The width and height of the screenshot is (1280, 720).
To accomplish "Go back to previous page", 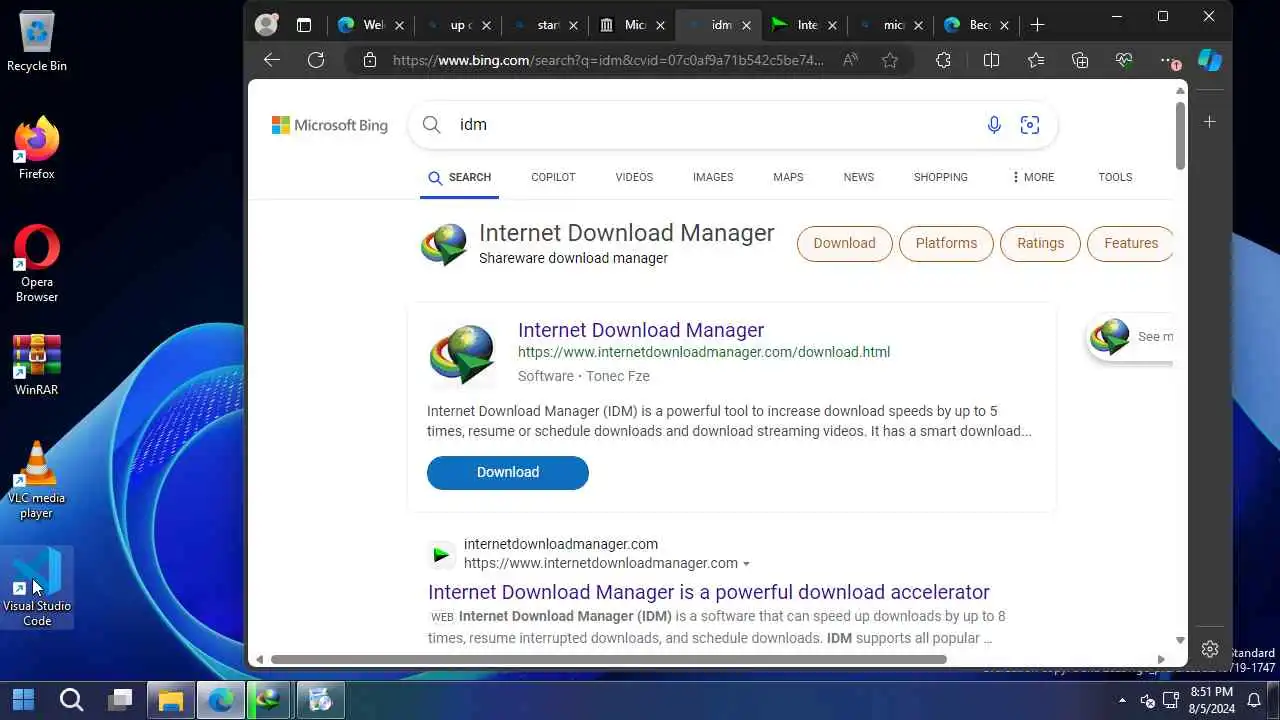I will point(272,60).
